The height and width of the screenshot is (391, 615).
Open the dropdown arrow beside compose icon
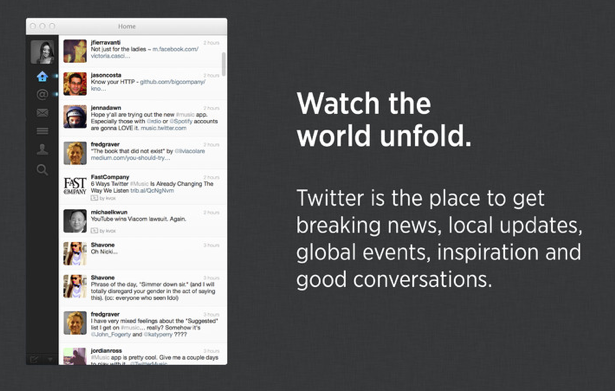(50, 359)
